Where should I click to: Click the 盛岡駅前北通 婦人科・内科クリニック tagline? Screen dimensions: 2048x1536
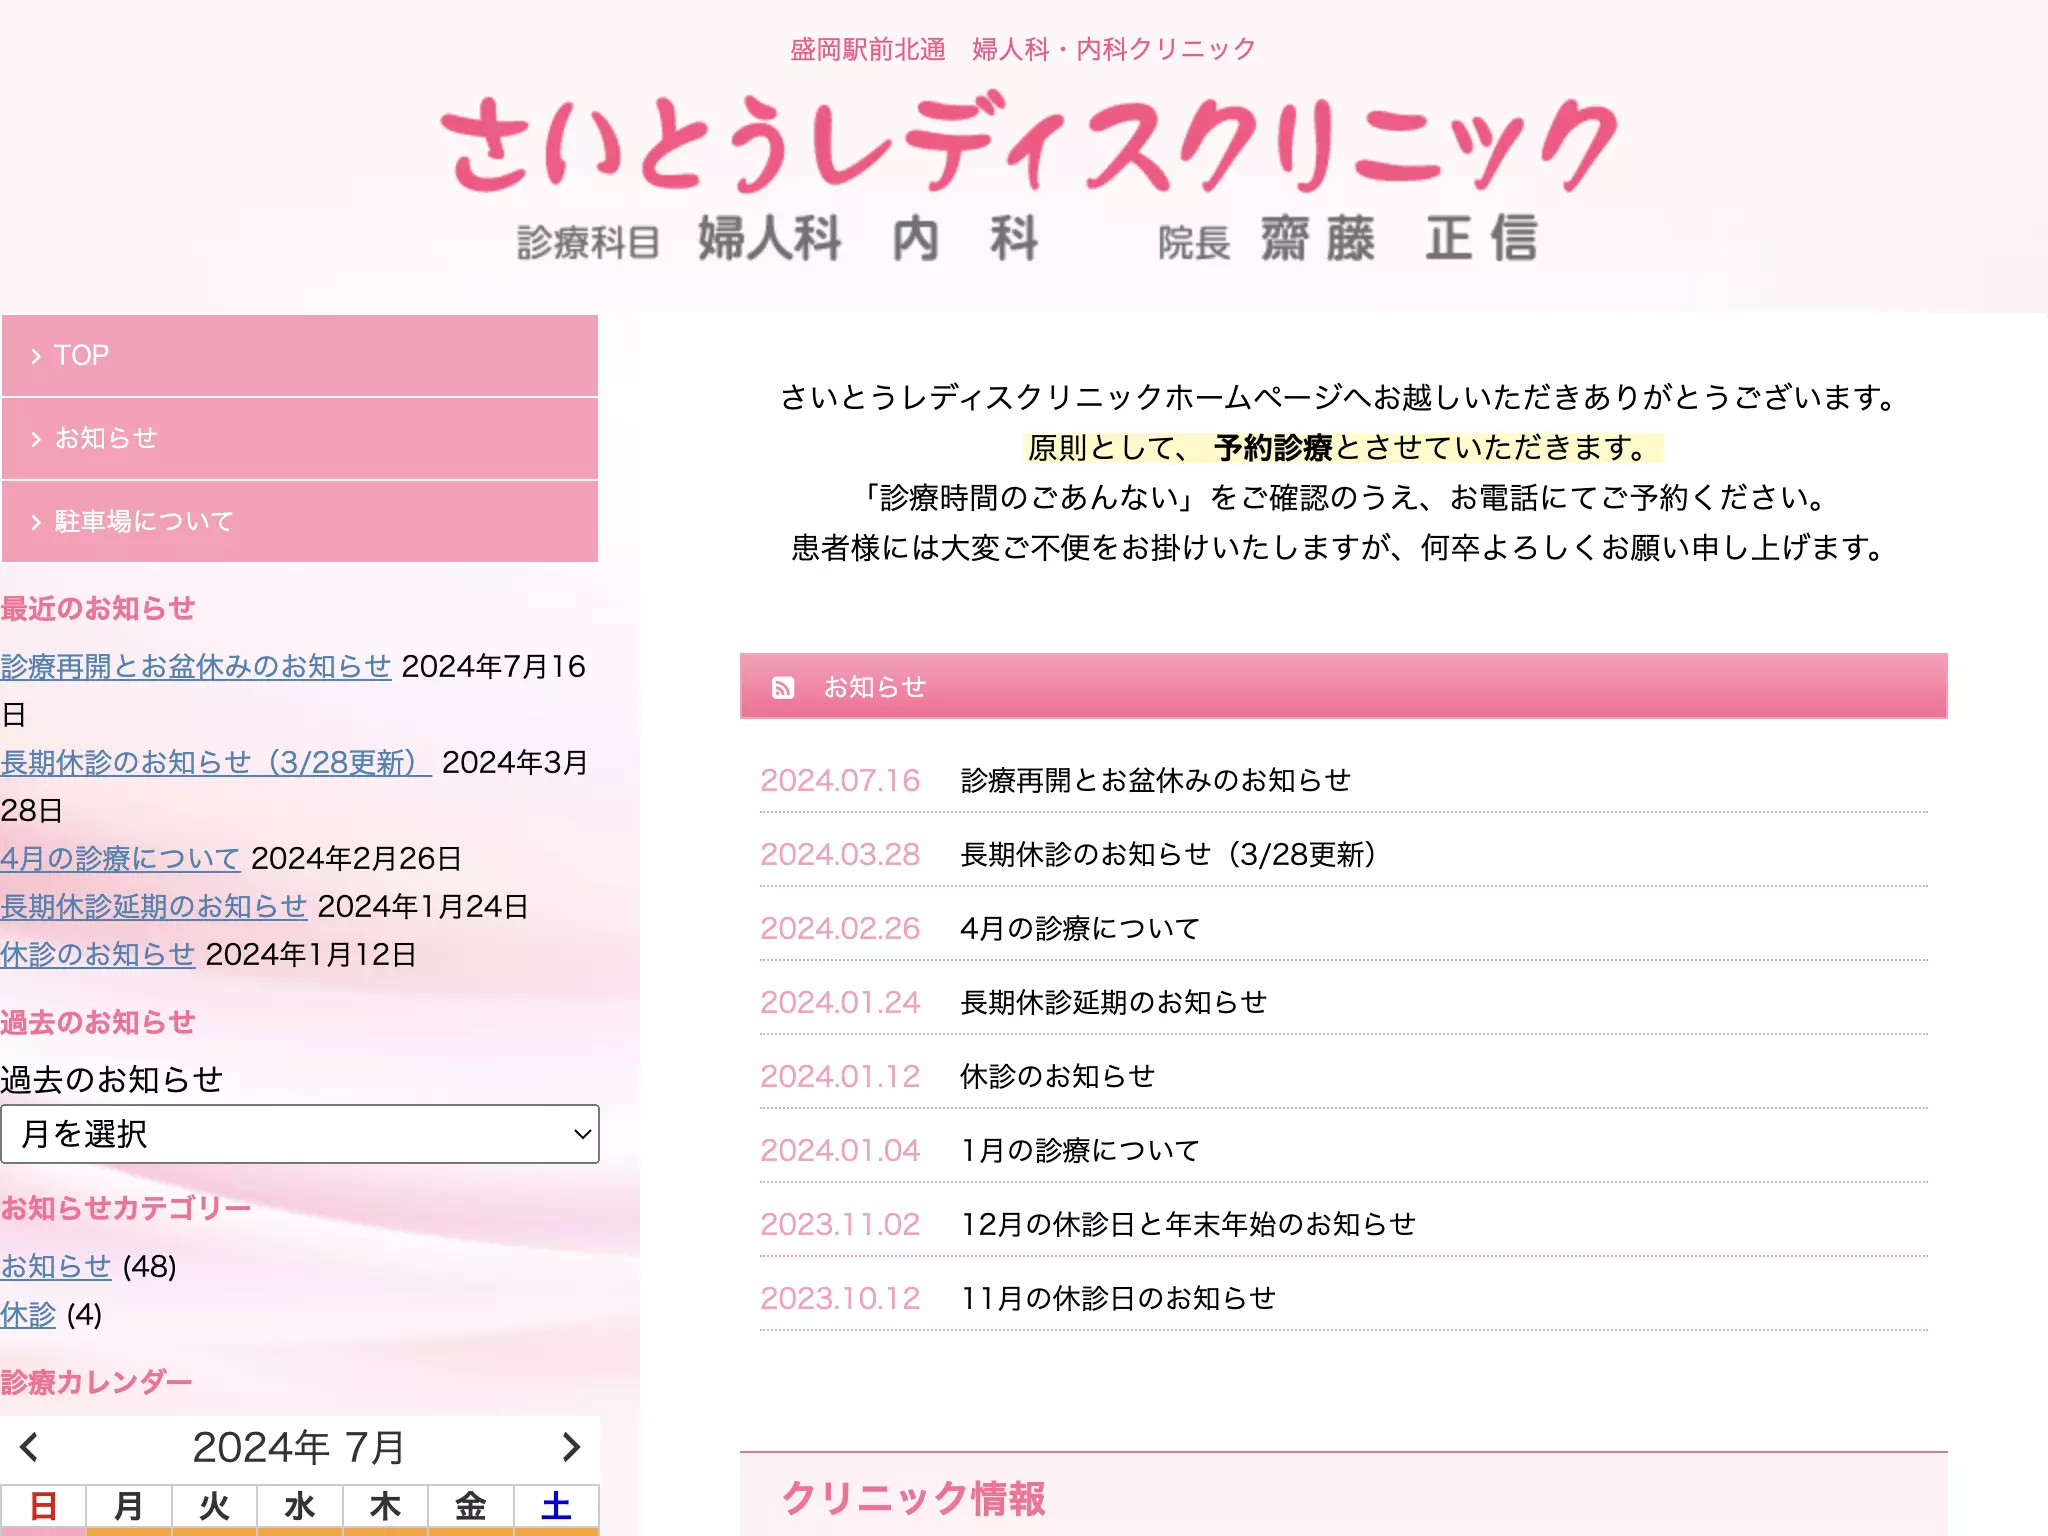pyautogui.click(x=1023, y=49)
